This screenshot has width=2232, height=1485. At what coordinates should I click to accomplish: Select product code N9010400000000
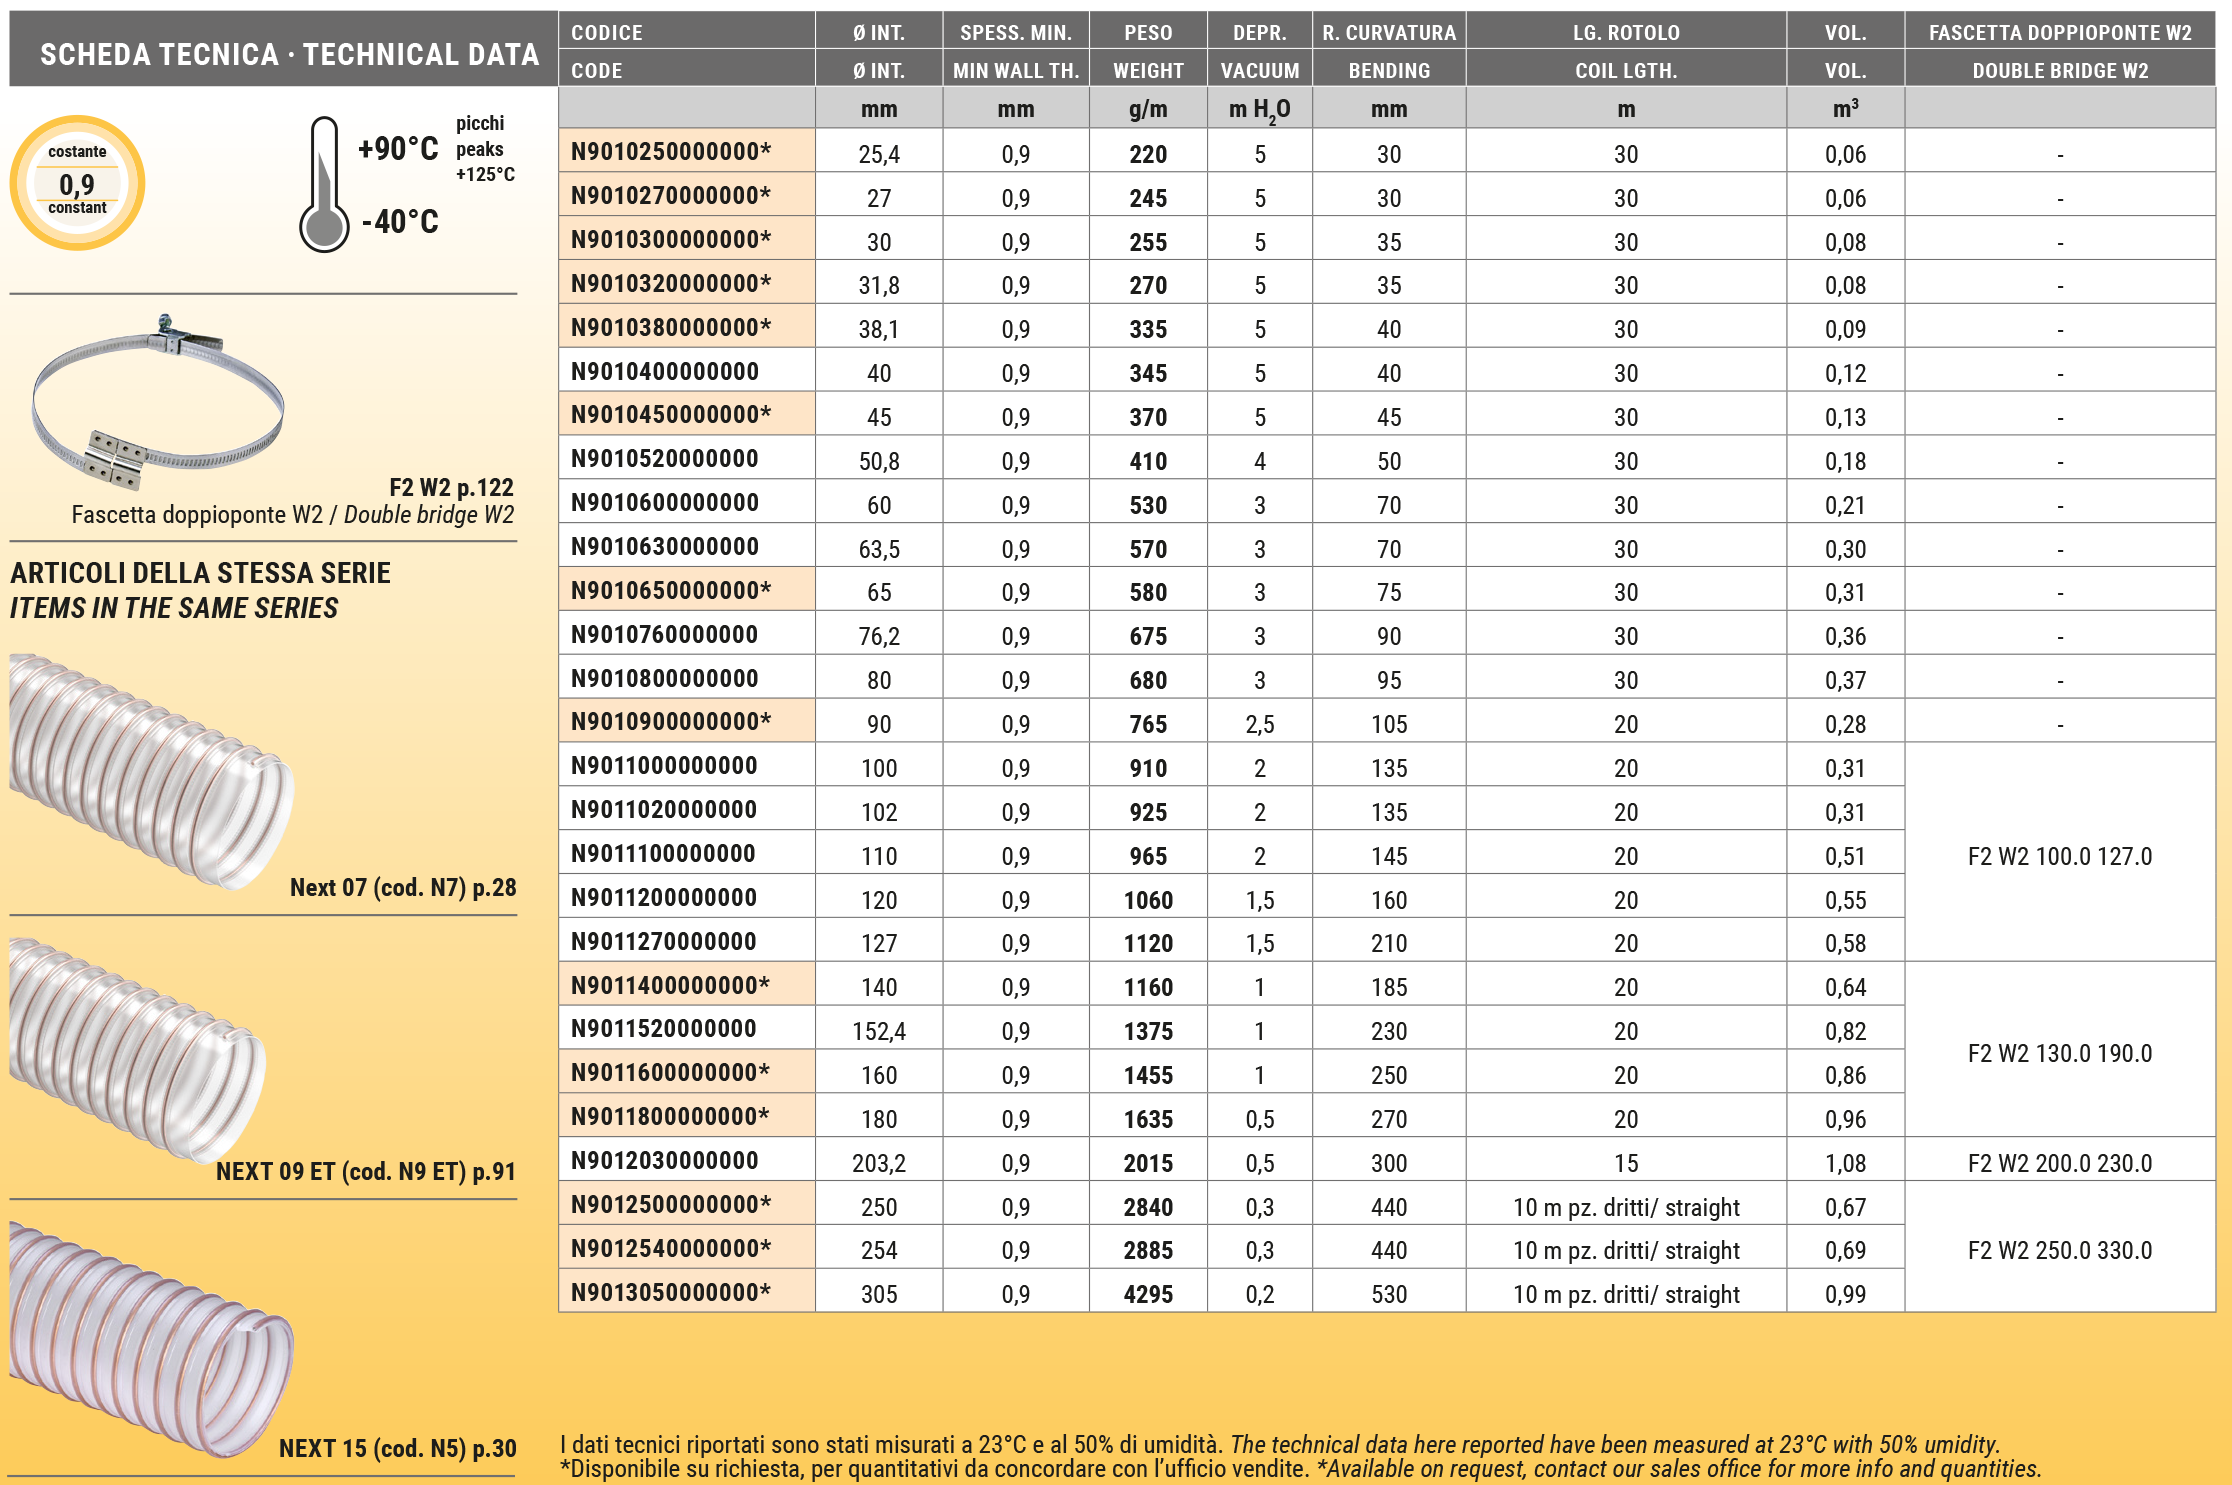click(665, 372)
